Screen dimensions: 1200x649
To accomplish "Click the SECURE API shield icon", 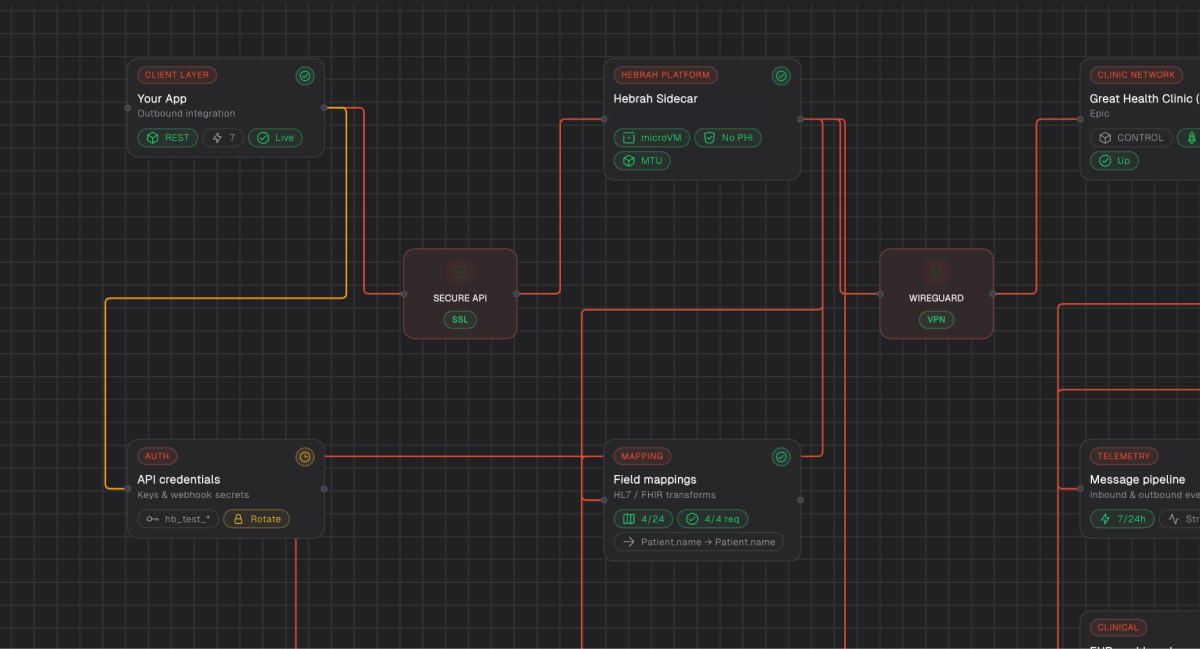I will [460, 271].
